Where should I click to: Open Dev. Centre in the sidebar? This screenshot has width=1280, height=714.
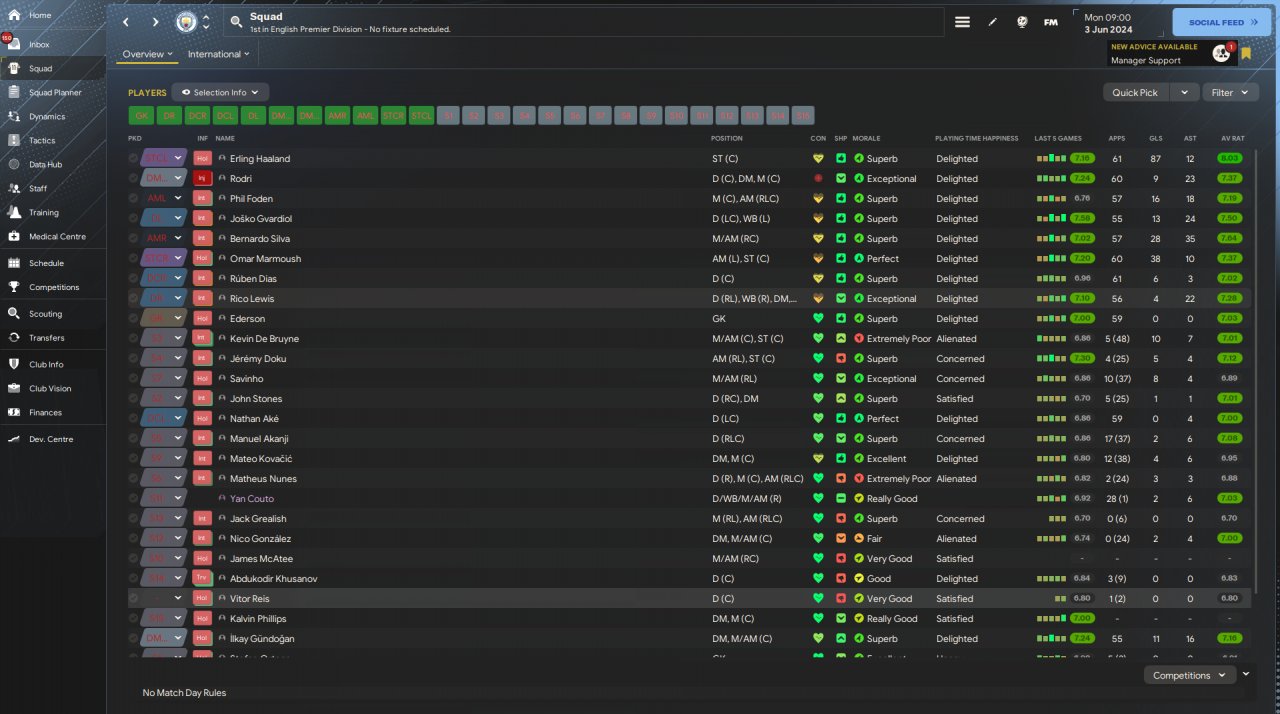pos(50,439)
